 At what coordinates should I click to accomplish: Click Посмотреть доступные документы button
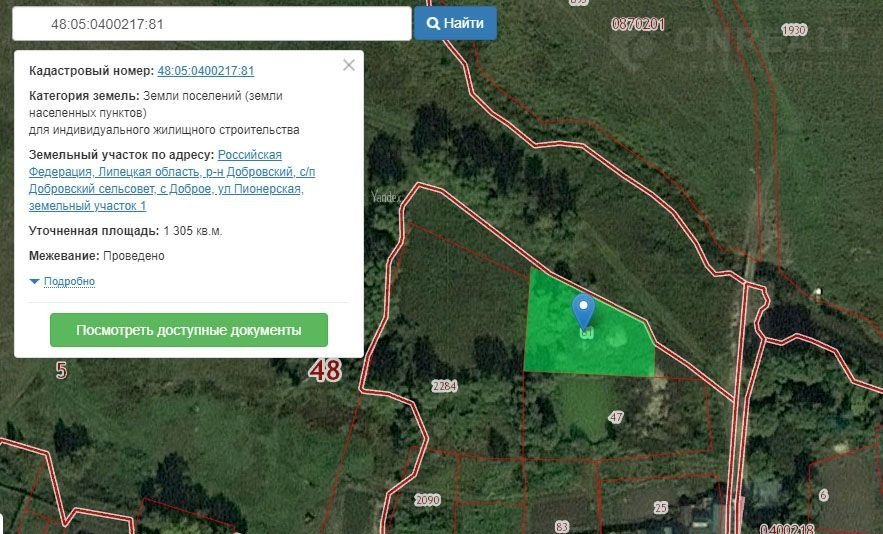tap(189, 330)
